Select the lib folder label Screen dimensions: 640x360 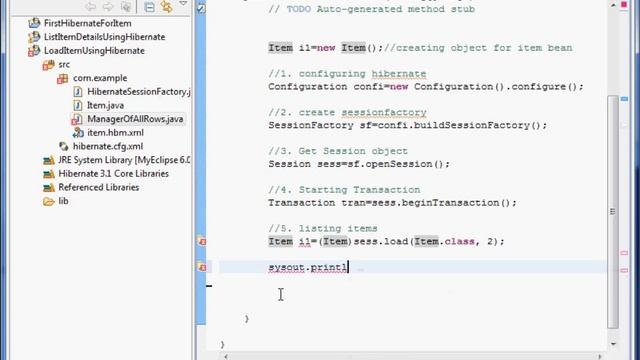click(63, 201)
